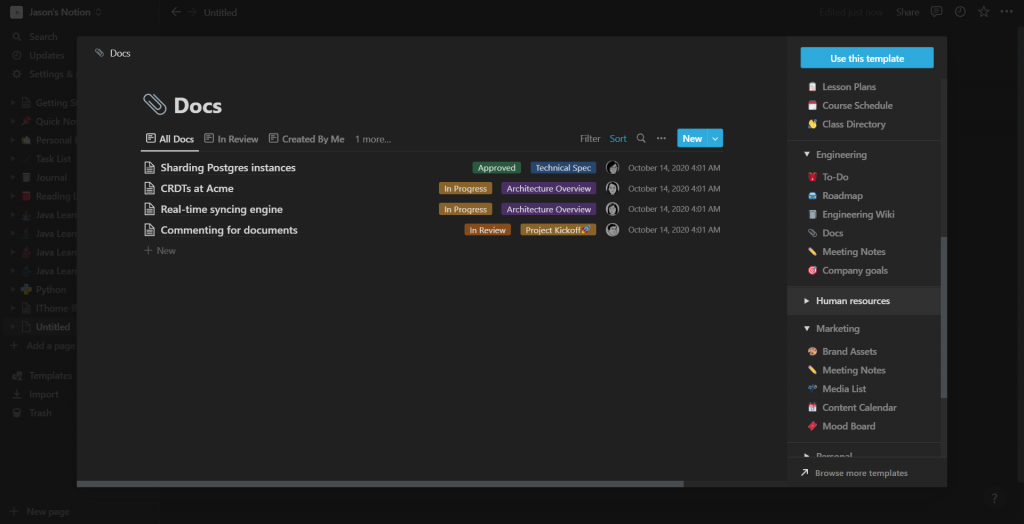Viewport: 1024px width, 524px height.
Task: Open Real-time syncing engine document
Action: [221, 210]
